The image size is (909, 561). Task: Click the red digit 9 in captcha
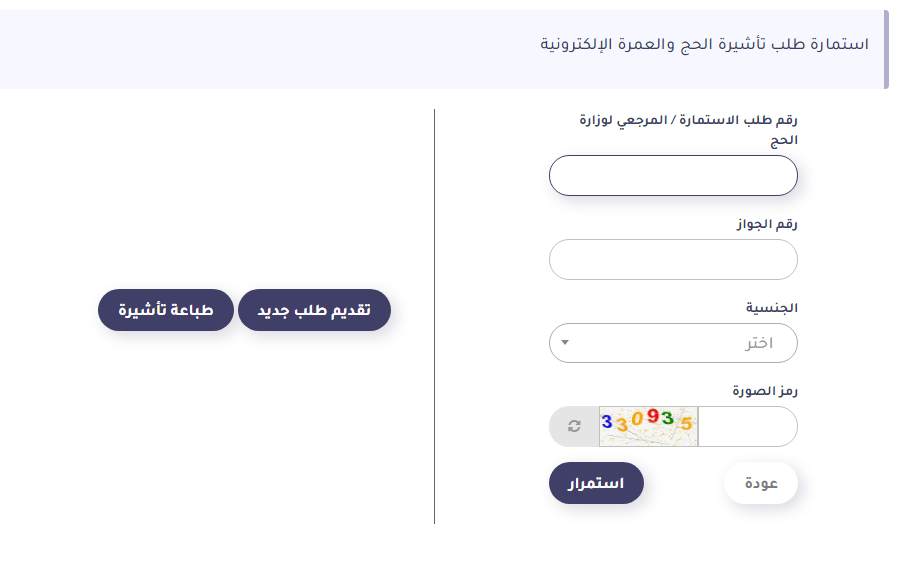[x=653, y=416]
